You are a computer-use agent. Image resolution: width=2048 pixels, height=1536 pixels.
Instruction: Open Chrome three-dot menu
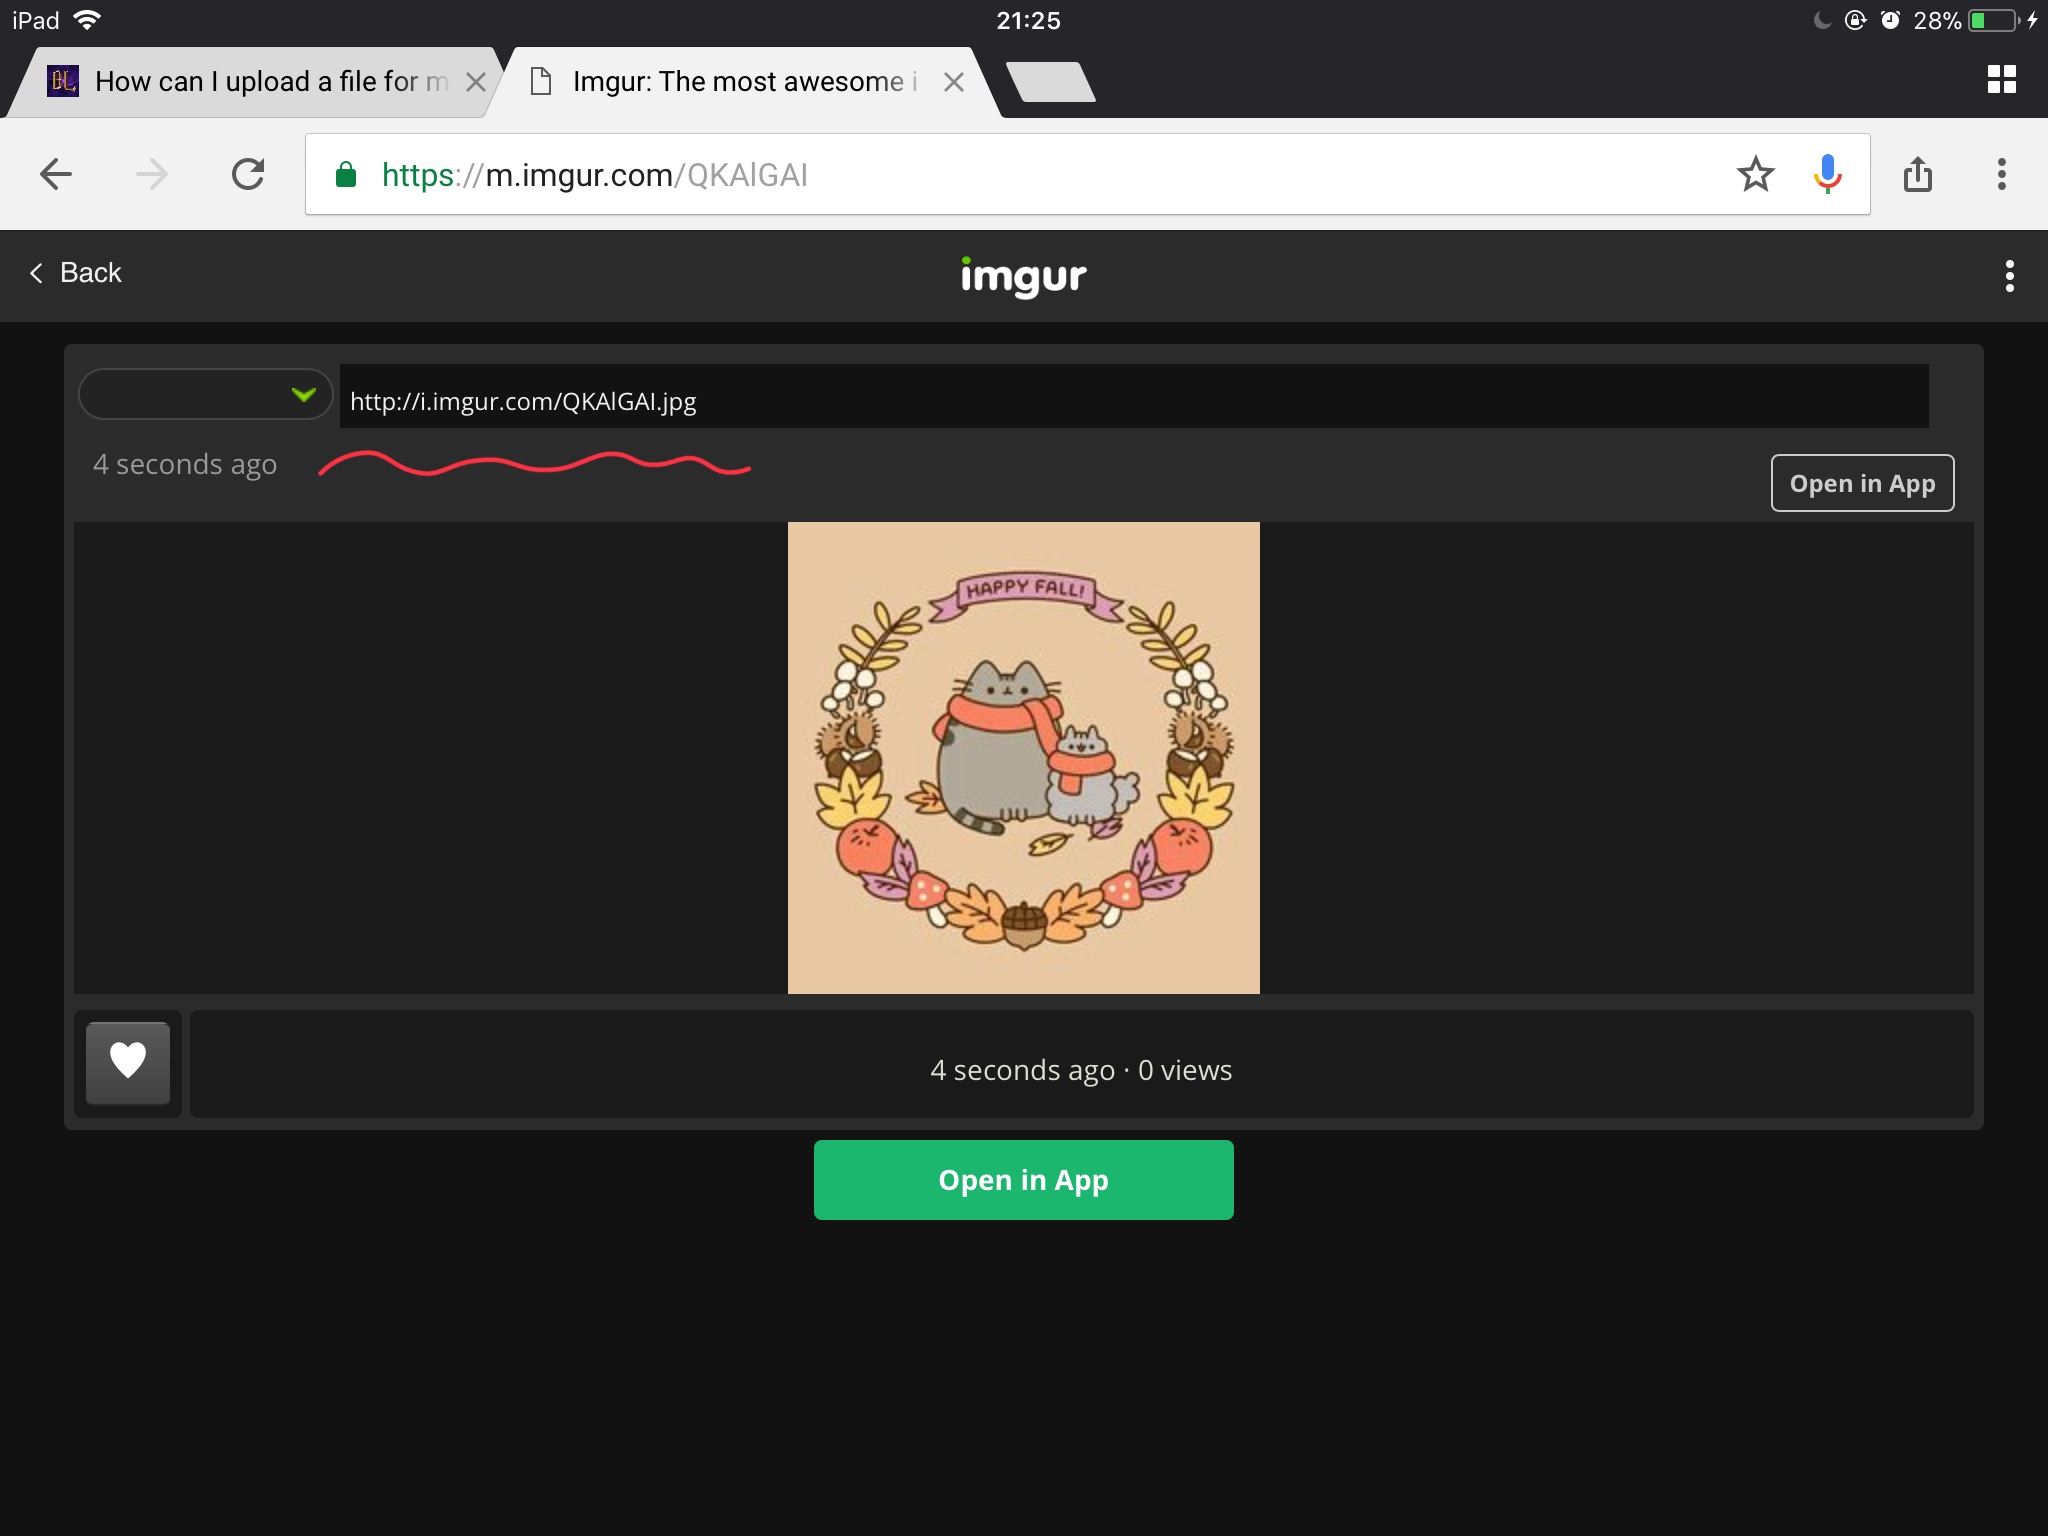2001,174
